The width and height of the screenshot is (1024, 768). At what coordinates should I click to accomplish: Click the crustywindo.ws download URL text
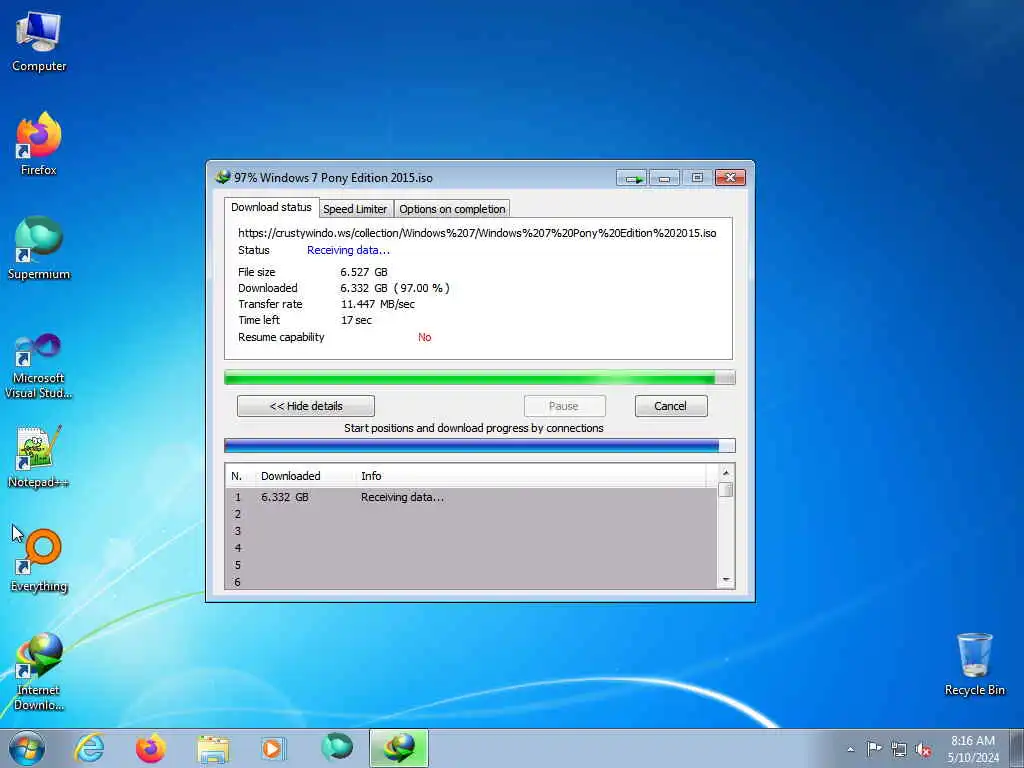coord(477,232)
